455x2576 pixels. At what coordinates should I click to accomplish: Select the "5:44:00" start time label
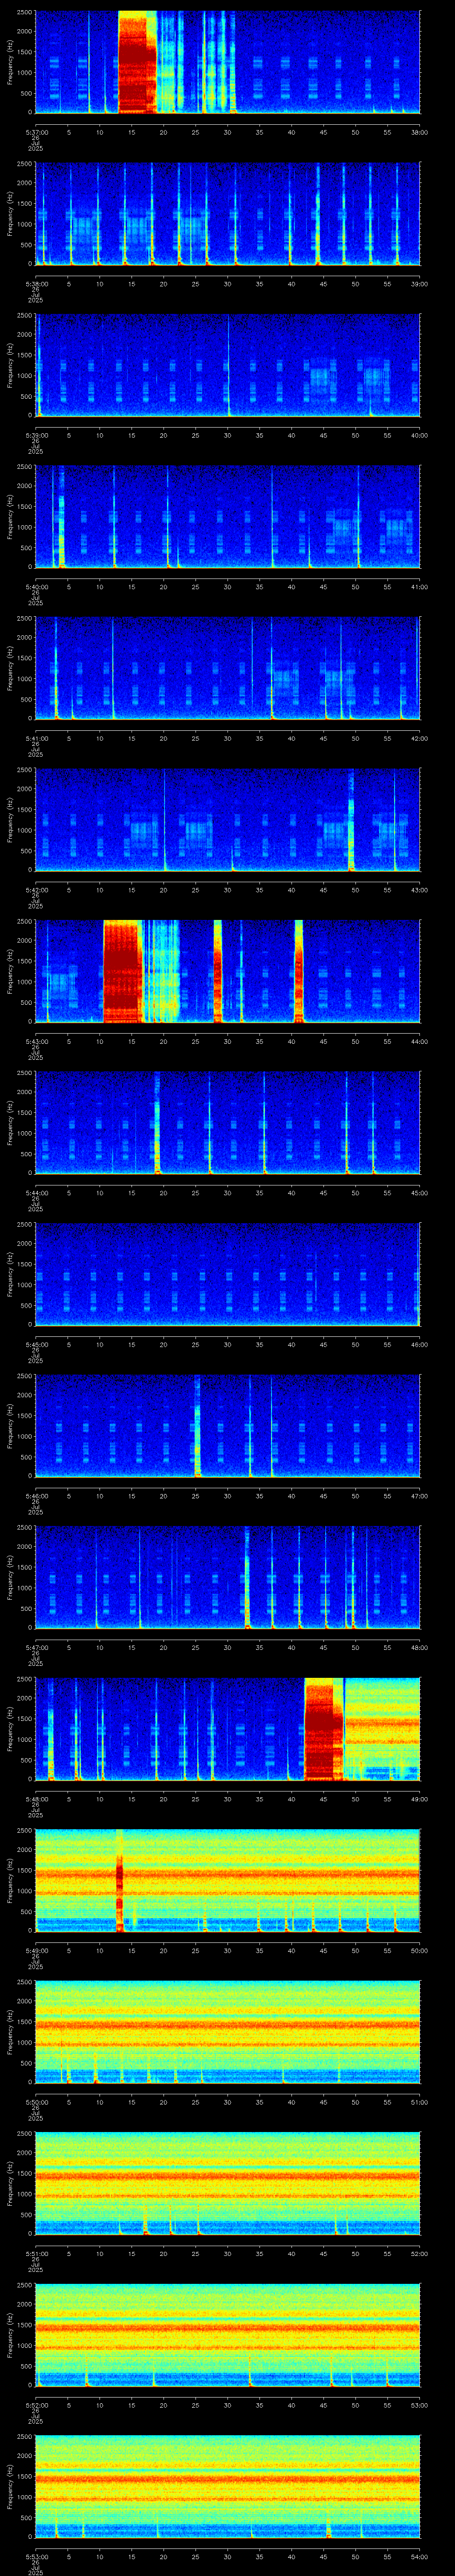36,1193
